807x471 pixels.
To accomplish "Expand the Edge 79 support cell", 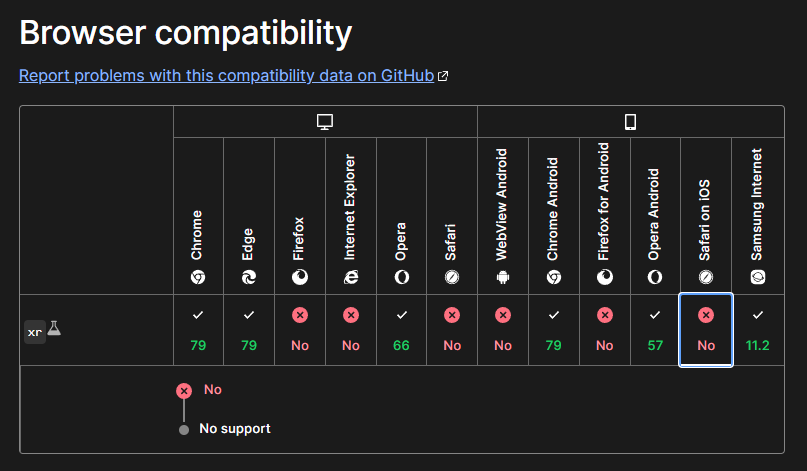I will [249, 330].
